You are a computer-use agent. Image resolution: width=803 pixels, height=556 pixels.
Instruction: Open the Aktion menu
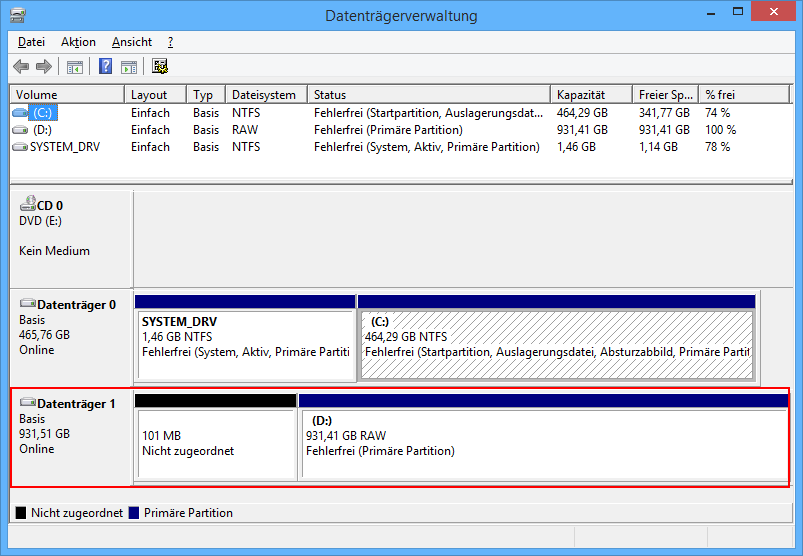coord(78,42)
